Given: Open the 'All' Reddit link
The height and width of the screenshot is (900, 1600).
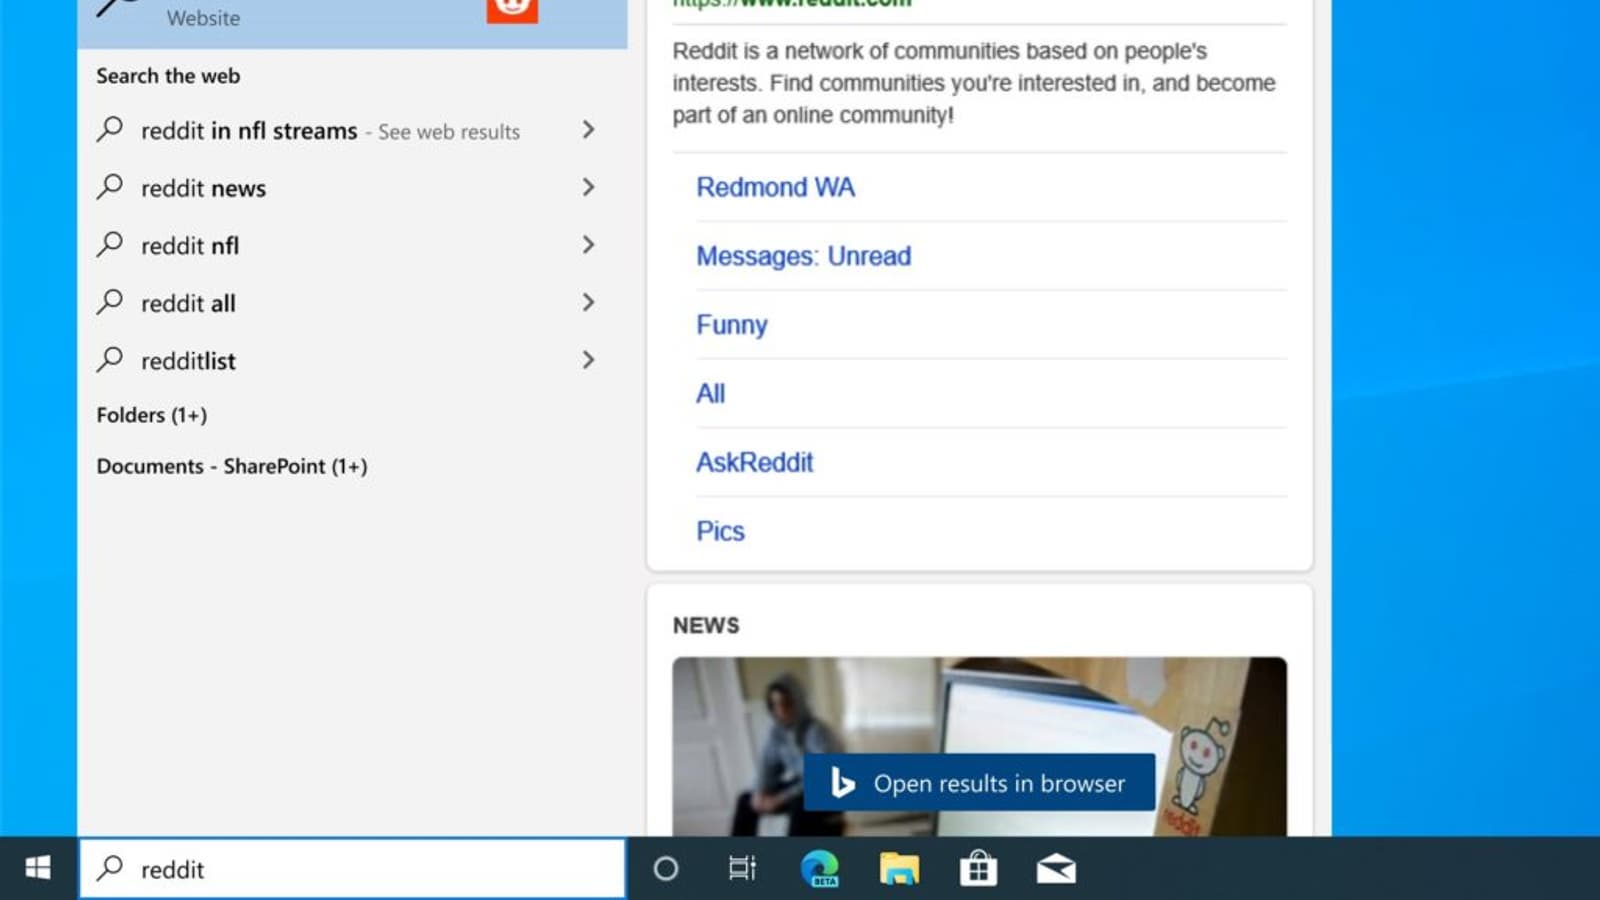Looking at the screenshot, I should [710, 393].
